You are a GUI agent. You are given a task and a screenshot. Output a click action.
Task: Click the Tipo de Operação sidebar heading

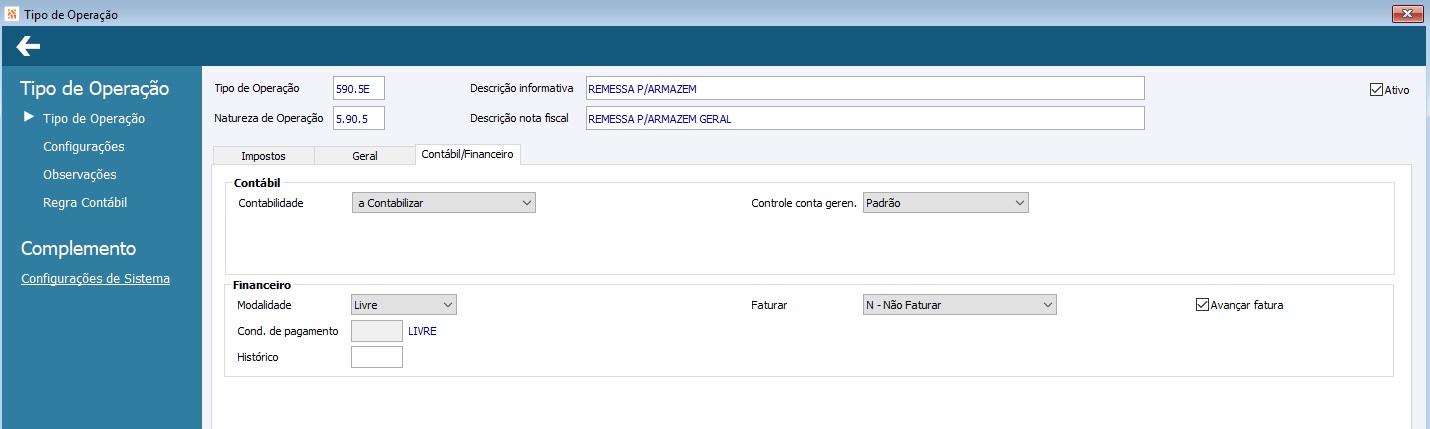pos(95,88)
